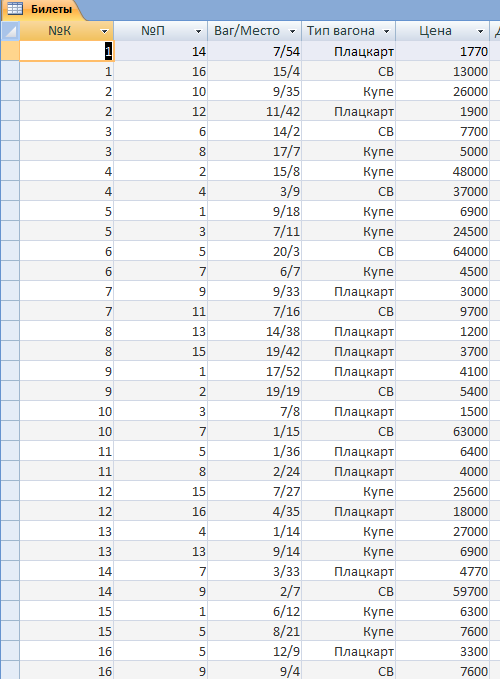Click the cell with price 1770

(x=442, y=51)
